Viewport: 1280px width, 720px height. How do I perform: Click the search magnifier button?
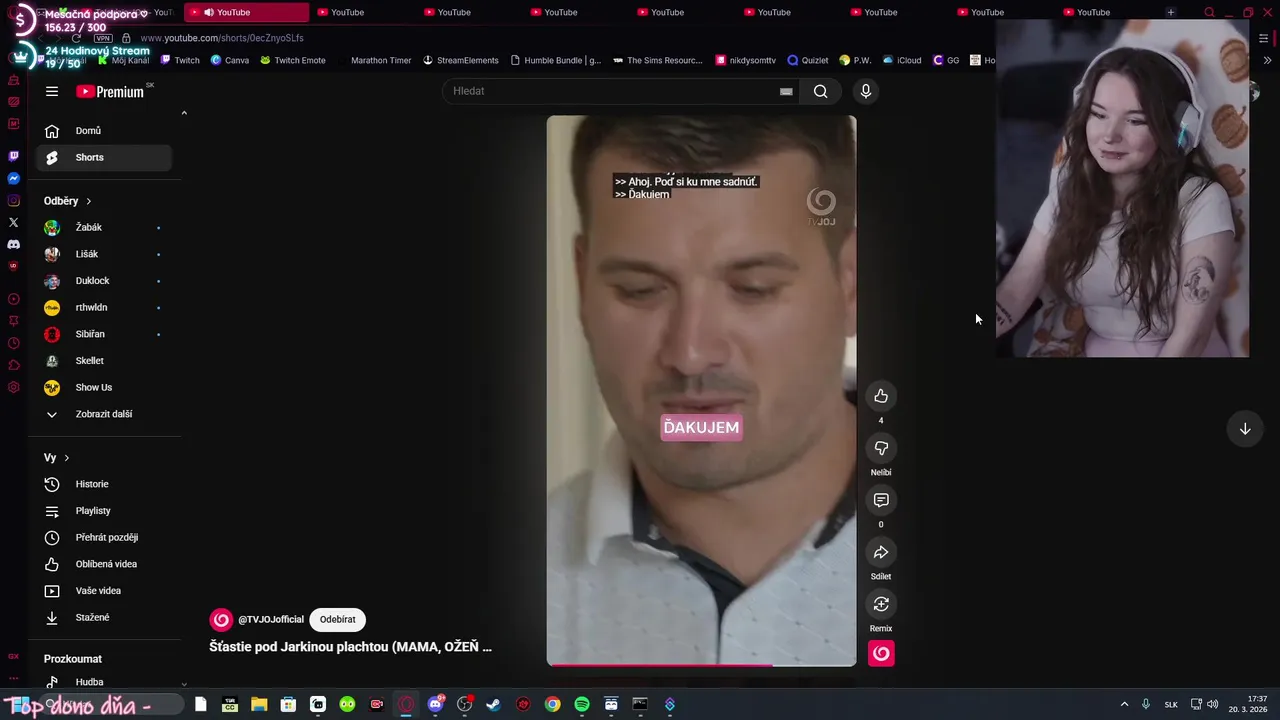point(820,91)
